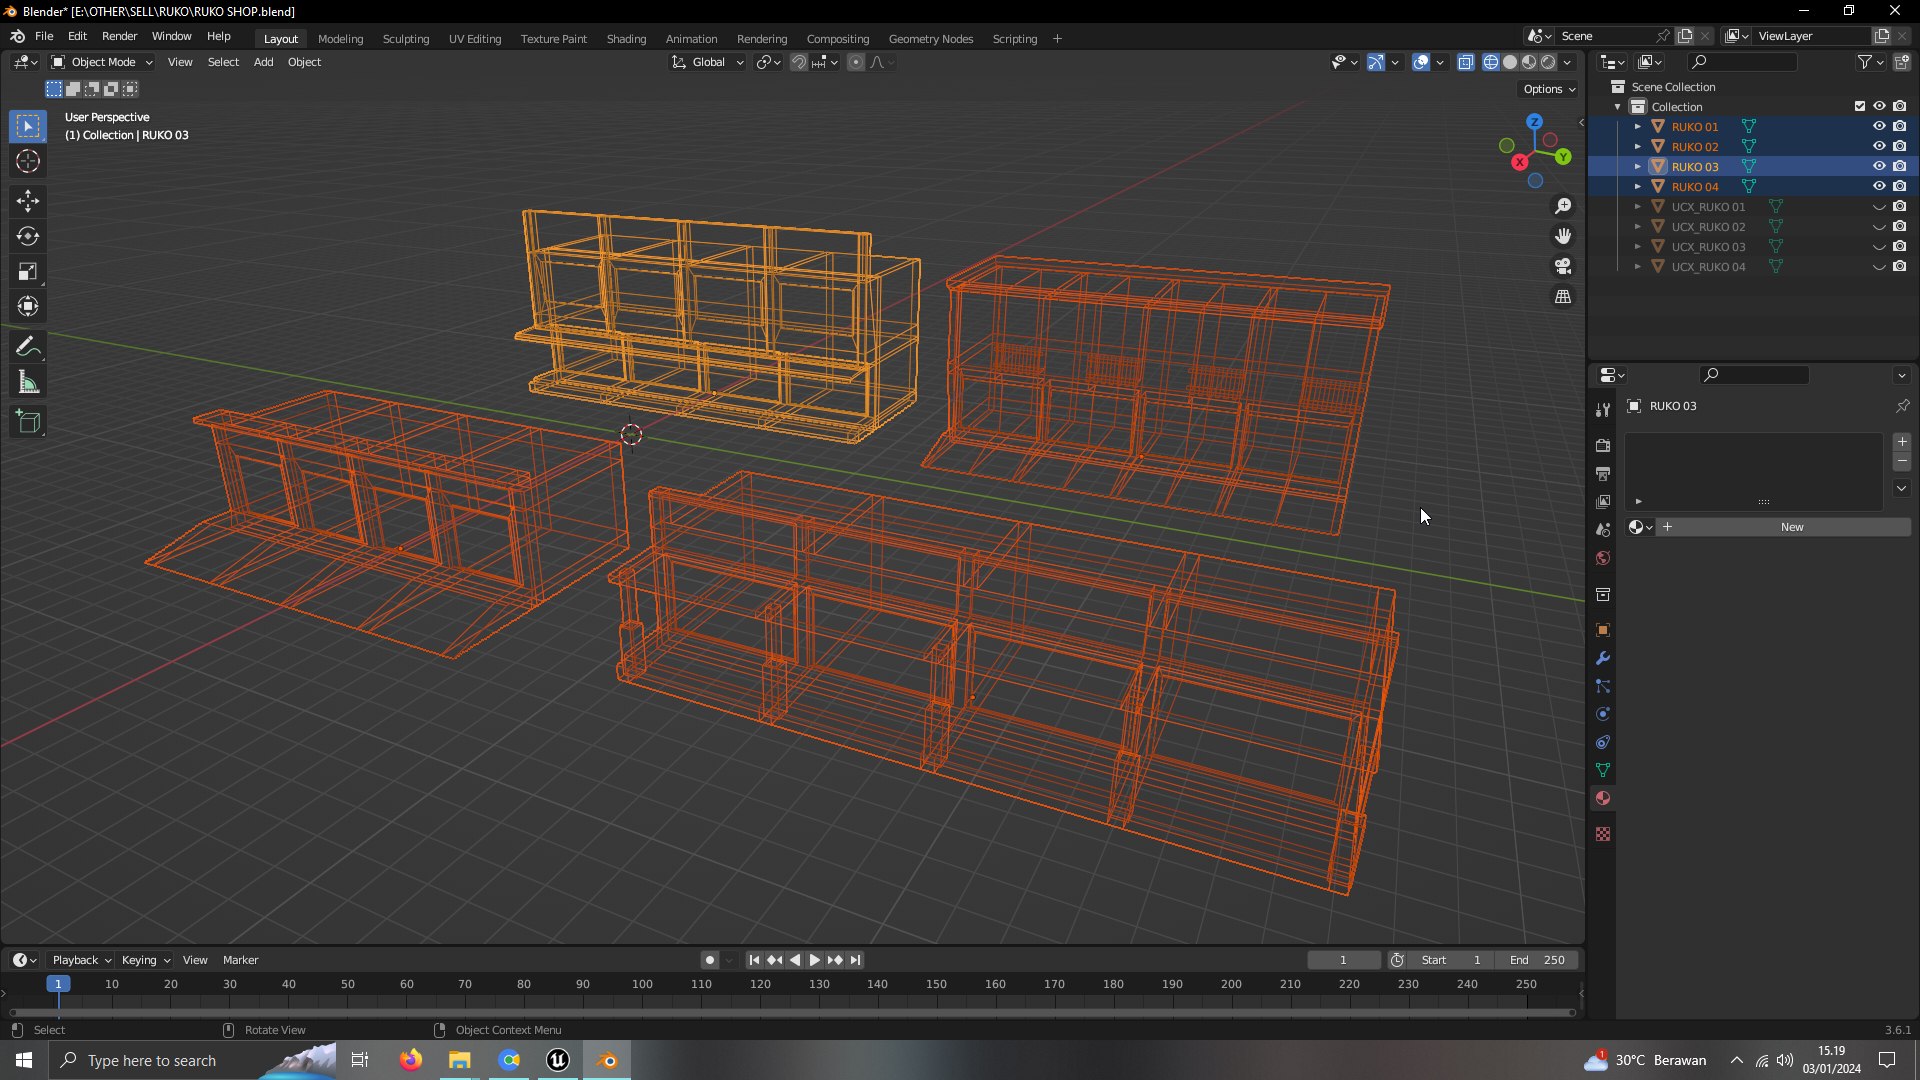The image size is (1920, 1080).
Task: Activate the Scale tool
Action: (x=28, y=271)
